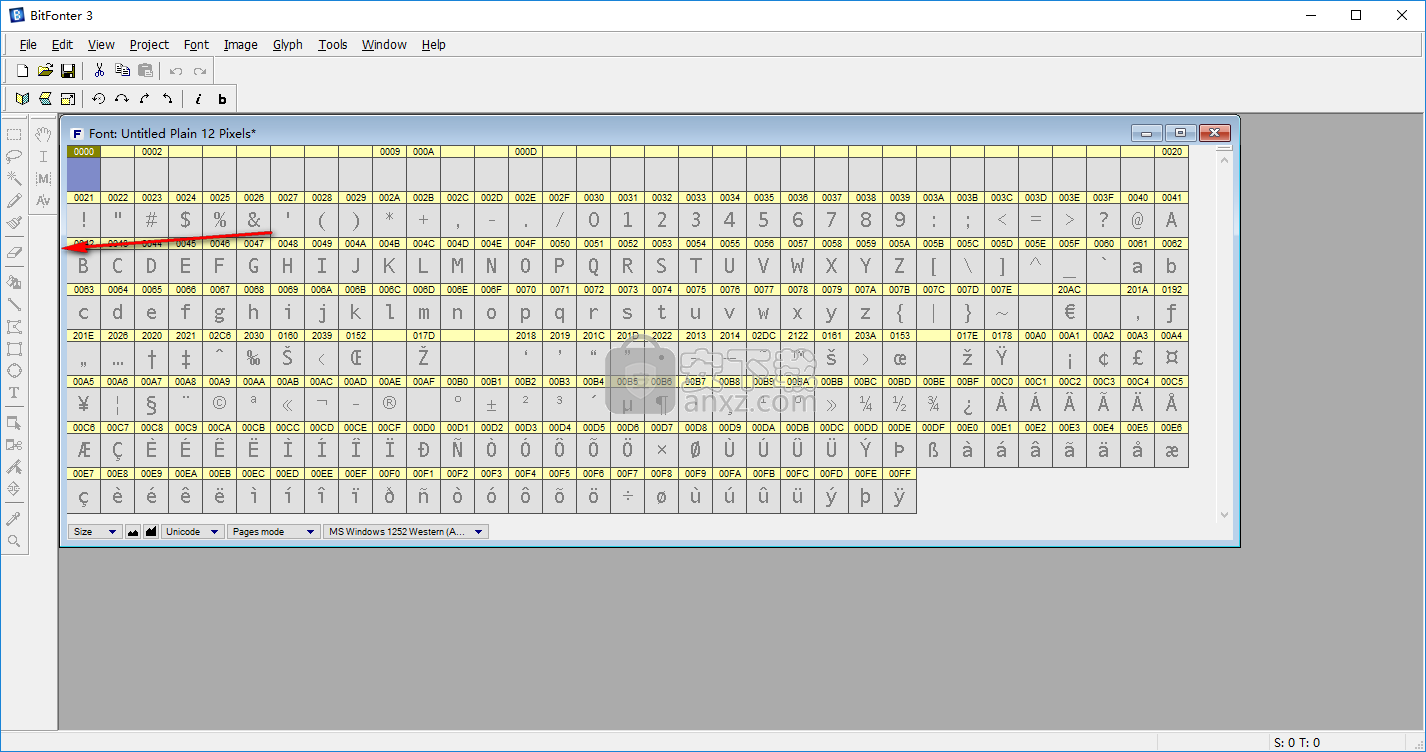Select the Pencil tool
The image size is (1426, 752).
tap(14, 201)
